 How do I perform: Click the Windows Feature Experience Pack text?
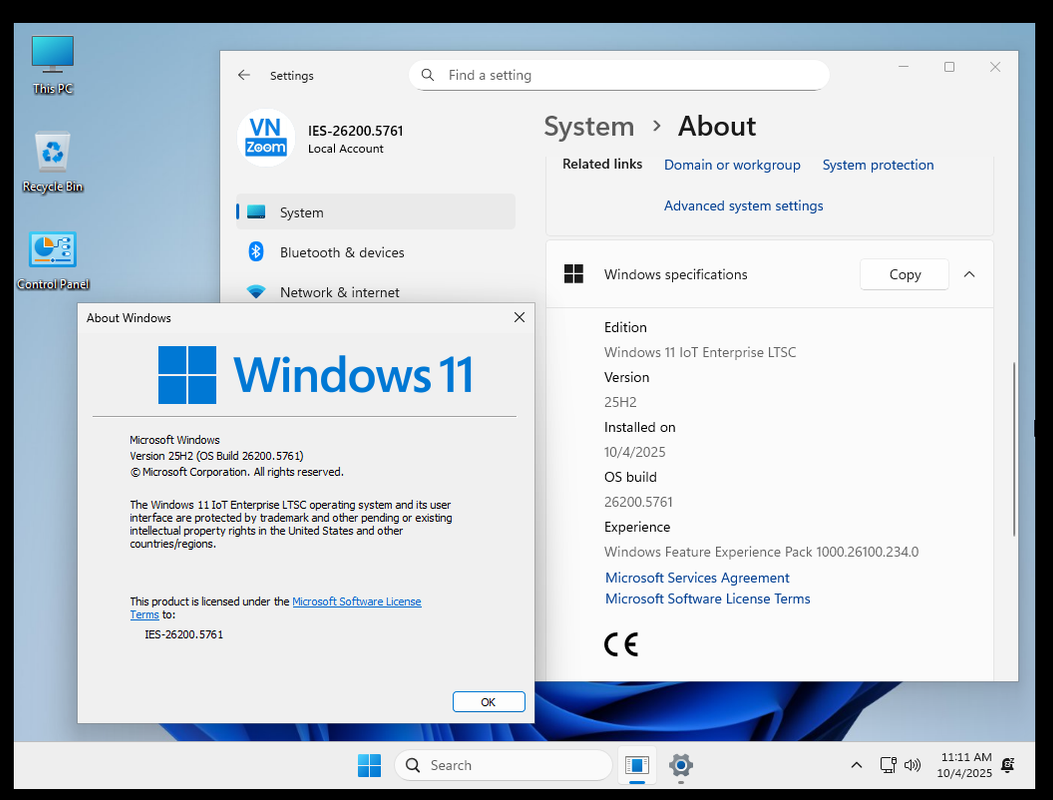click(761, 551)
